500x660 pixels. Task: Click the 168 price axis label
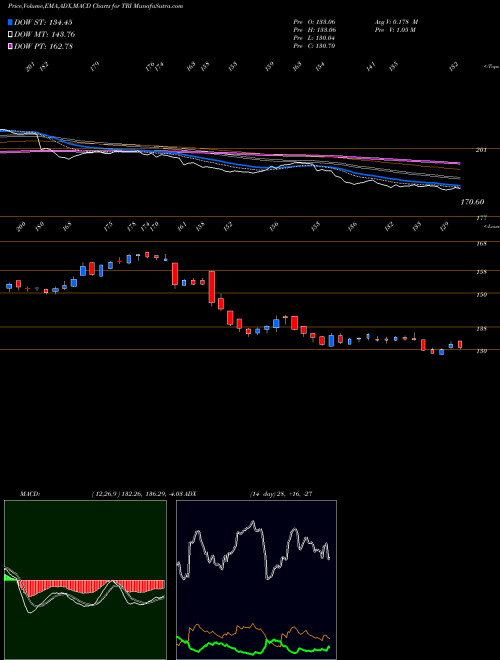(x=481, y=243)
